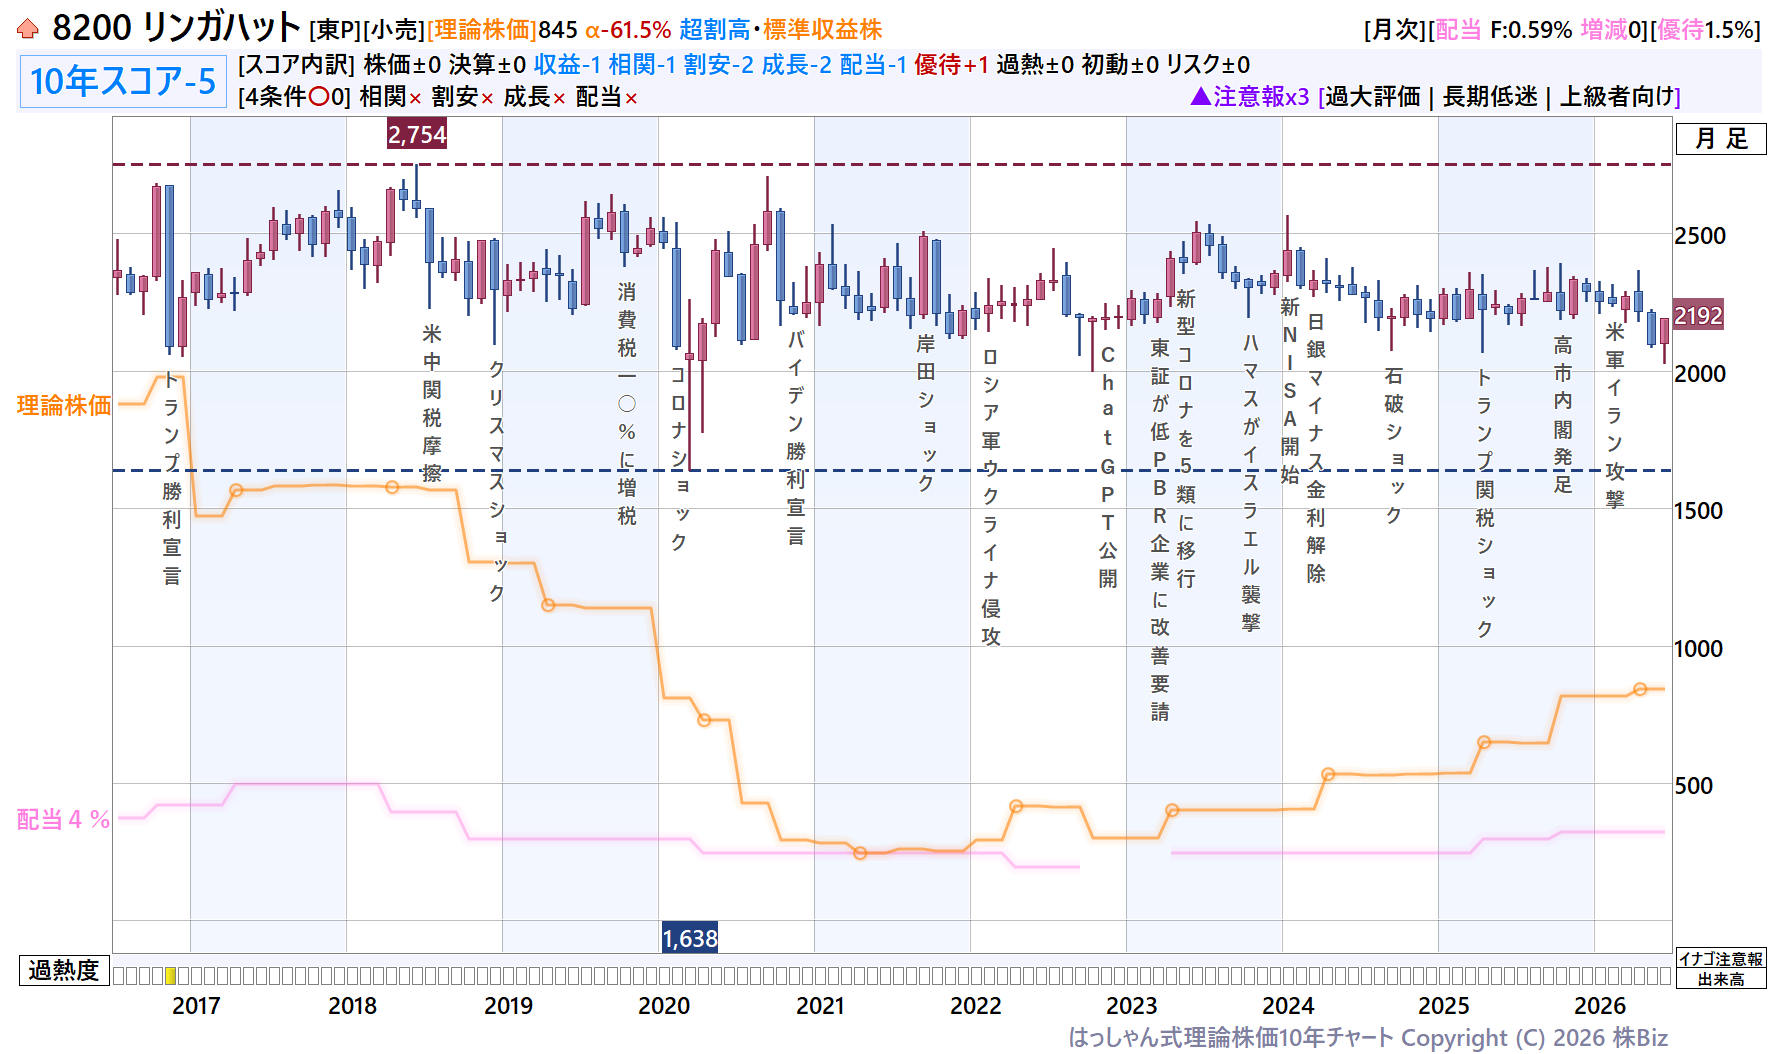Select the トランプ勝利宣言 event marker
Image resolution: width=1780 pixels, height=1054 pixels.
tap(172, 478)
